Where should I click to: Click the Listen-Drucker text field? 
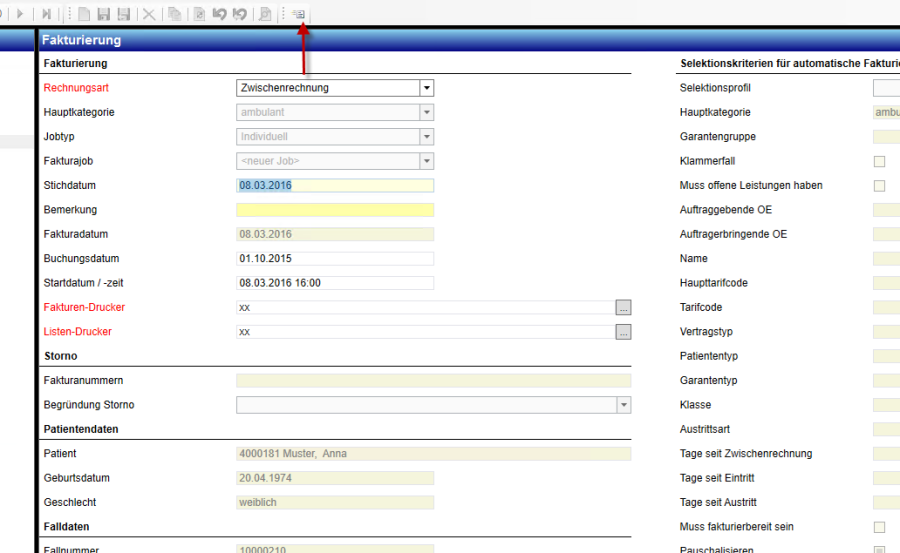425,332
